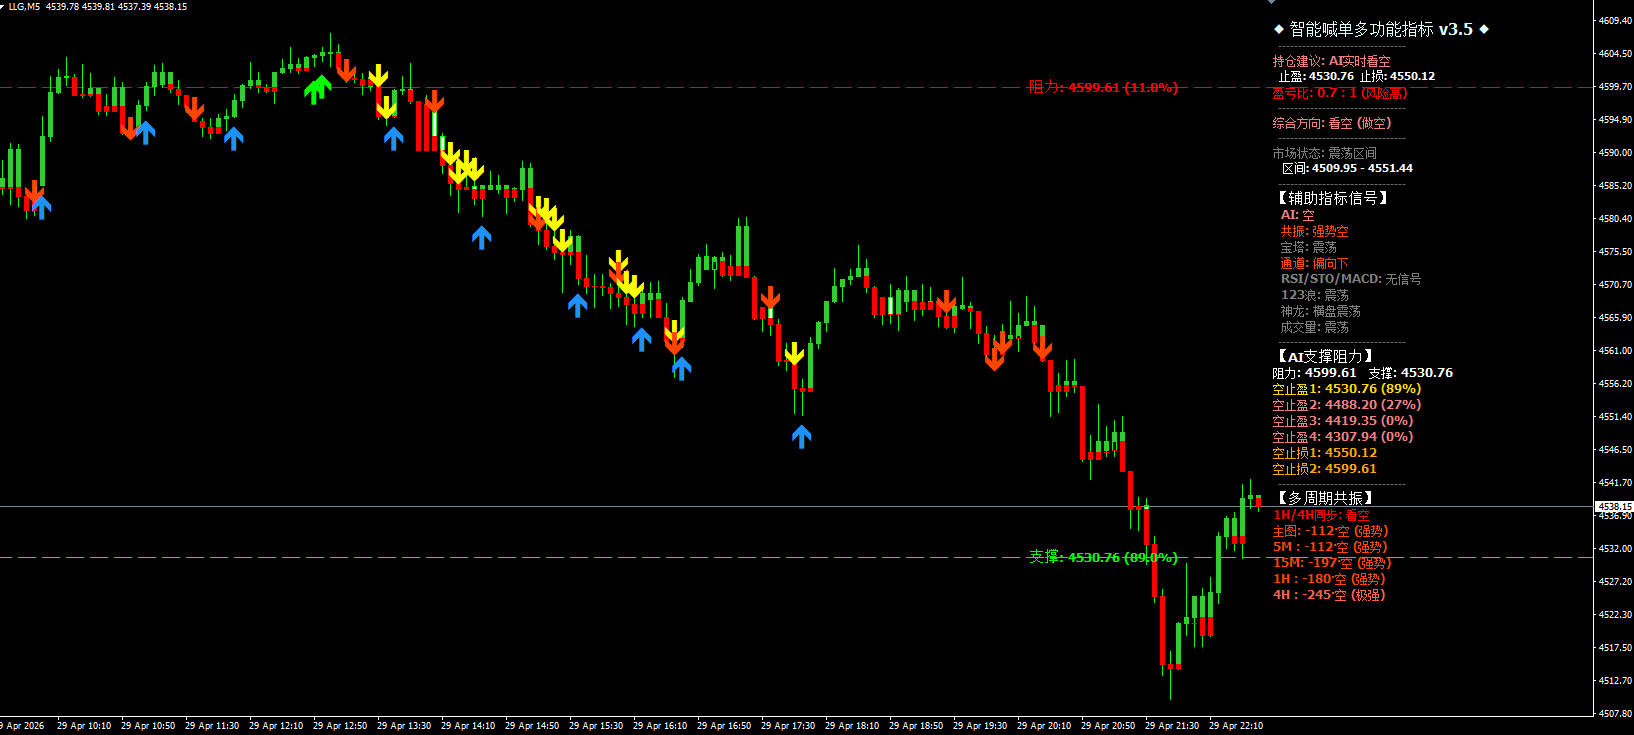Click the 空止盈1: 4530.76 (89%) target line
The width and height of the screenshot is (1634, 735).
pyautogui.click(x=1346, y=389)
